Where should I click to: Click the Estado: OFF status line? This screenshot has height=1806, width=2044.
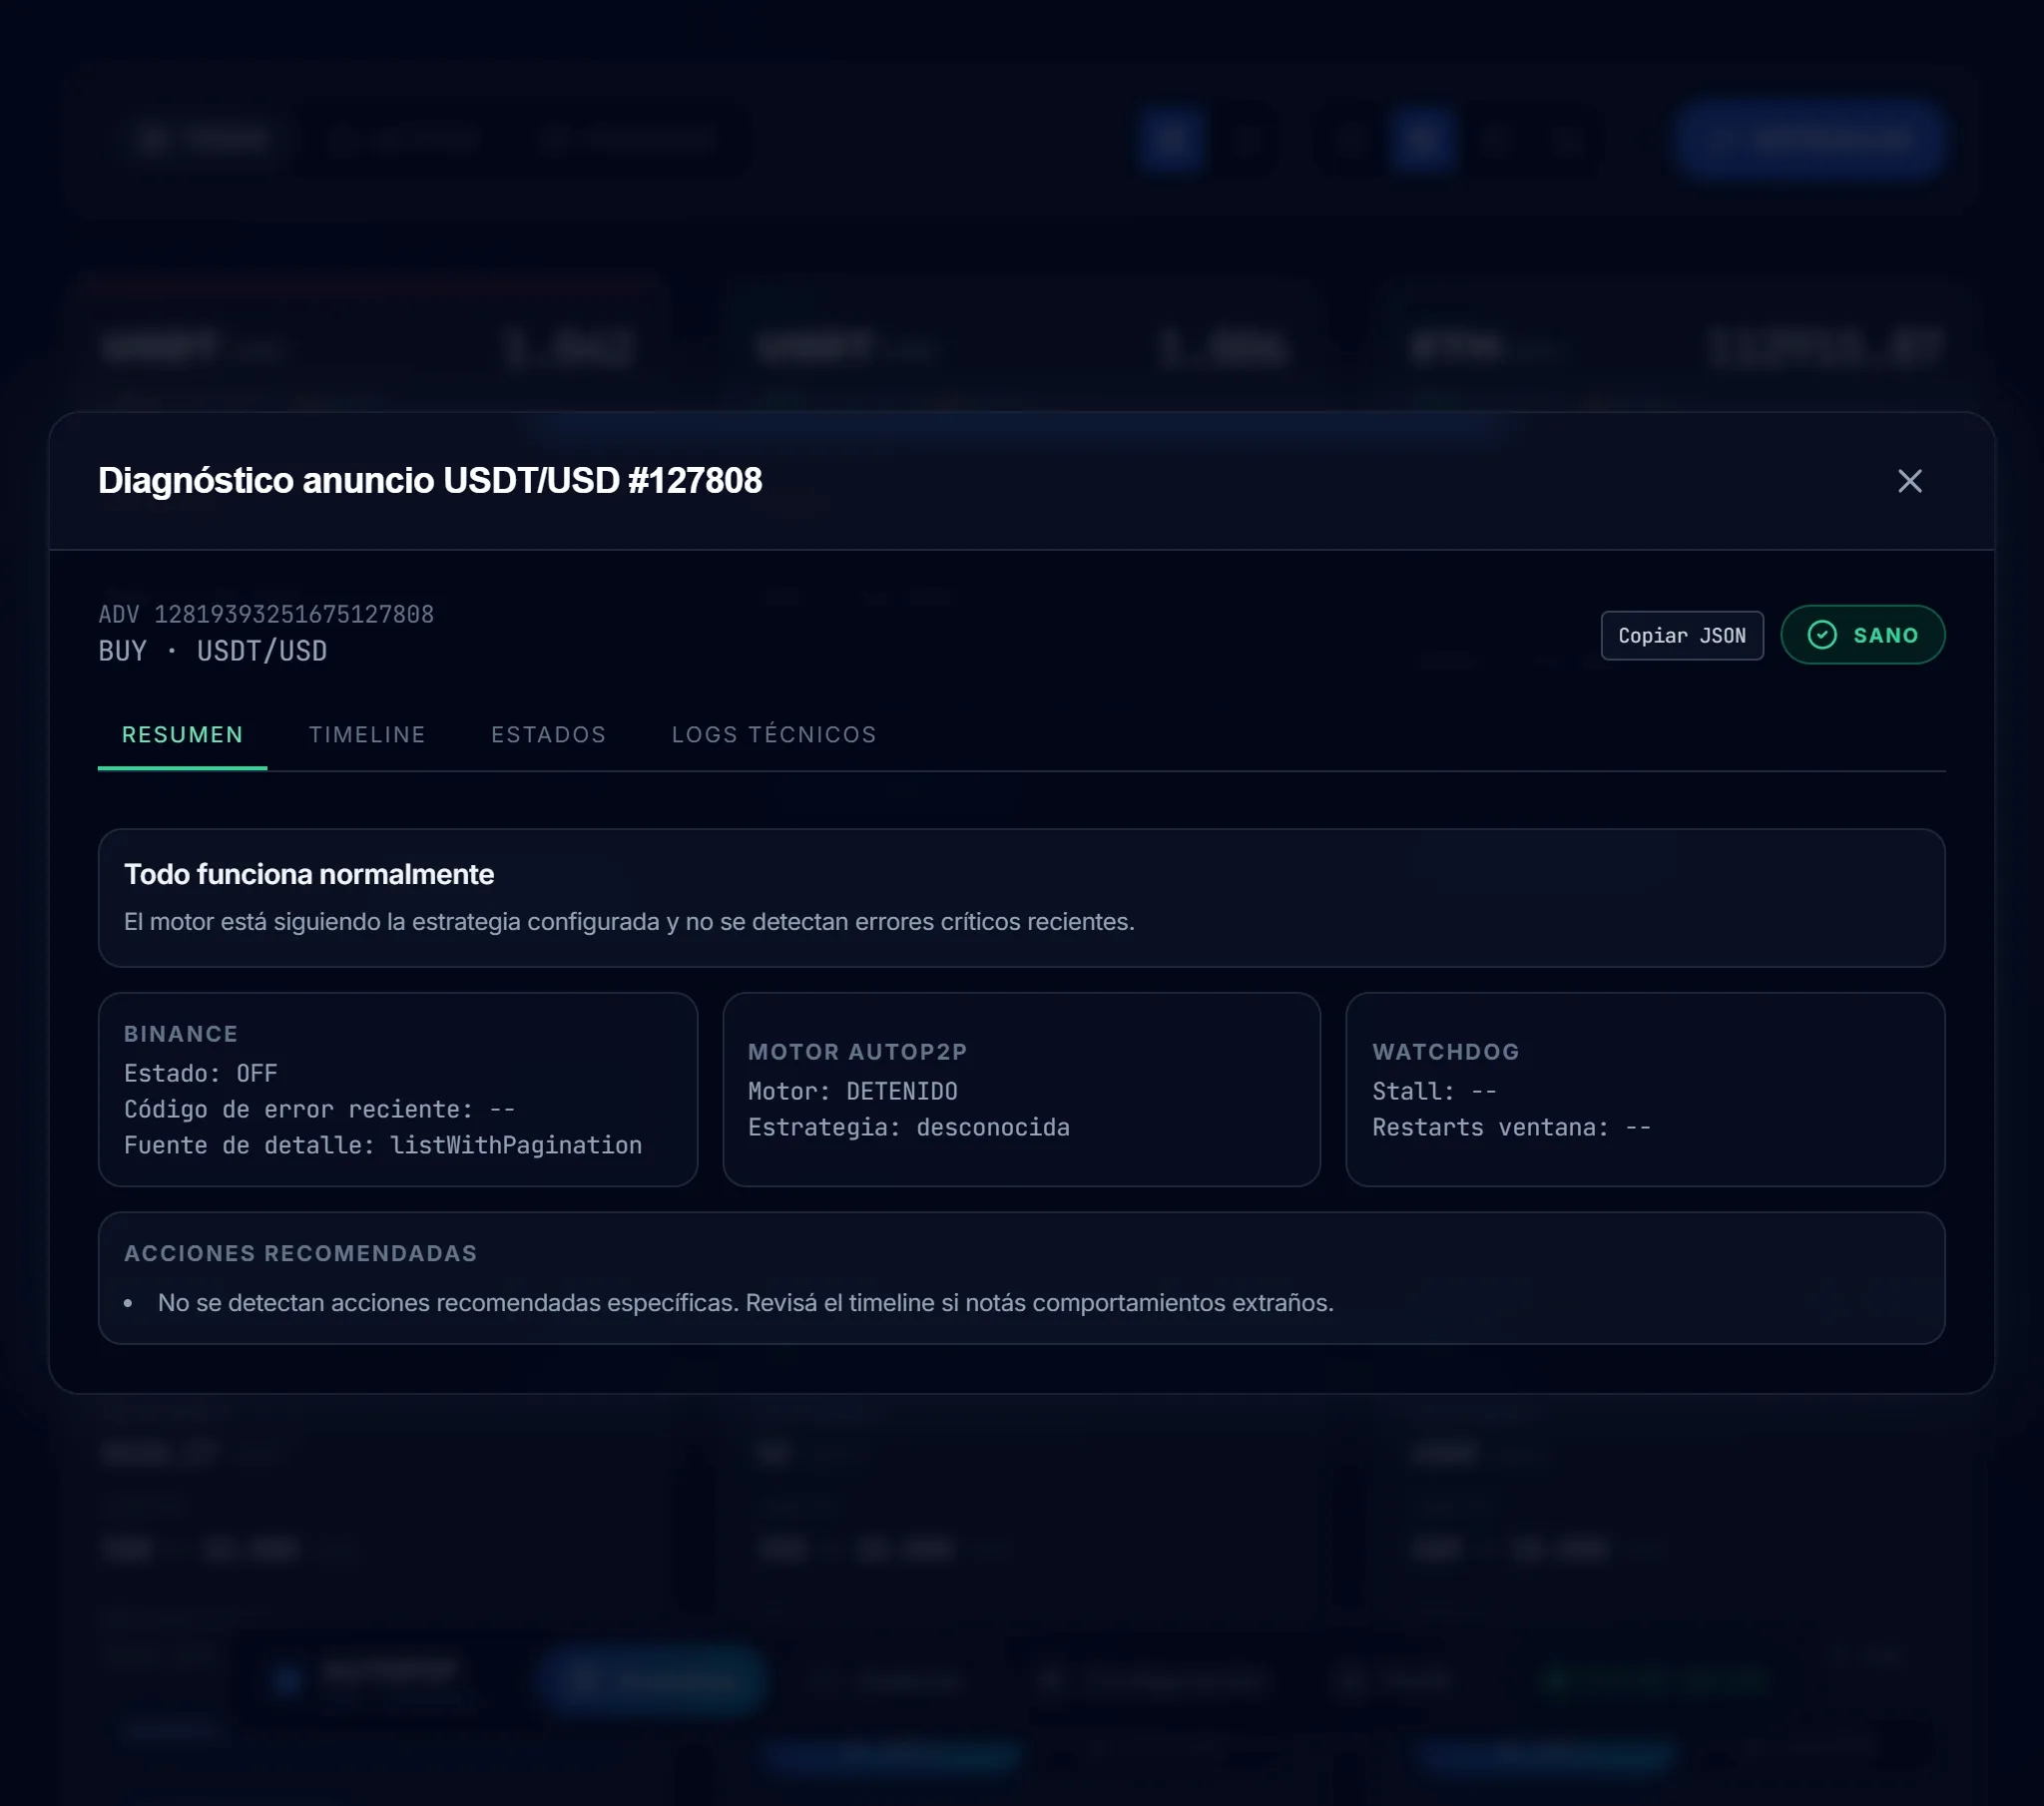point(200,1072)
